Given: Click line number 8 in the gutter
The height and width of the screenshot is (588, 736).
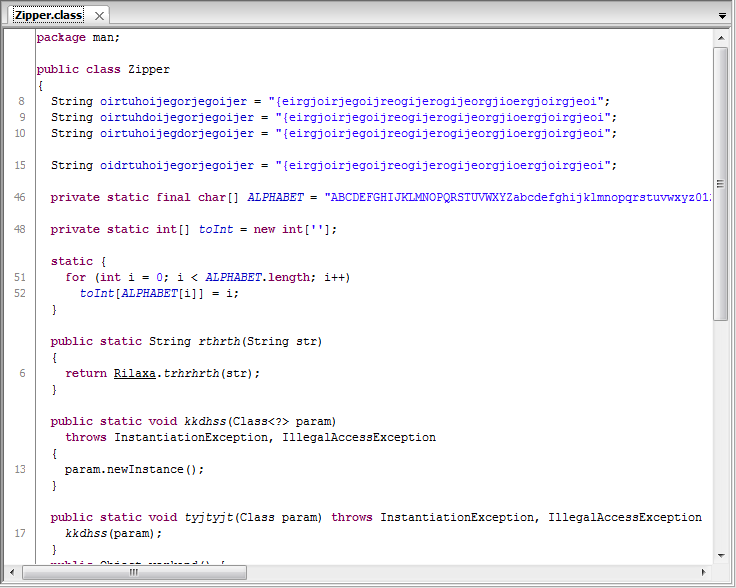Looking at the screenshot, I should pyautogui.click(x=22, y=101).
